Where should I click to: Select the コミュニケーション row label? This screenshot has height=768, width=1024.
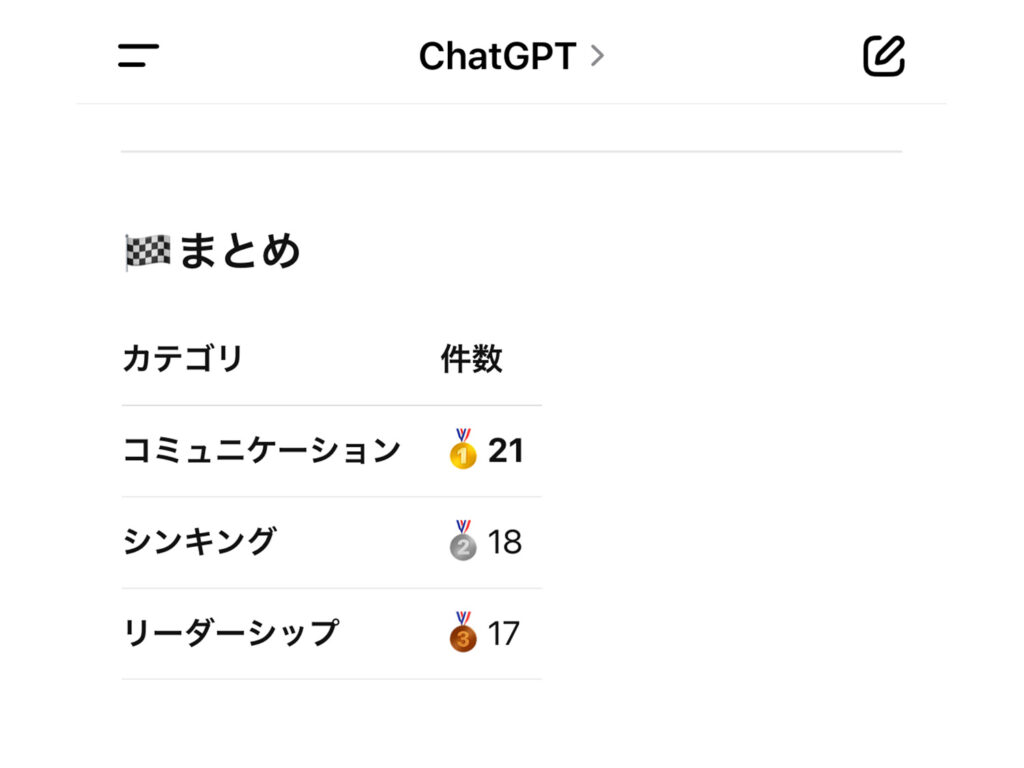(262, 450)
